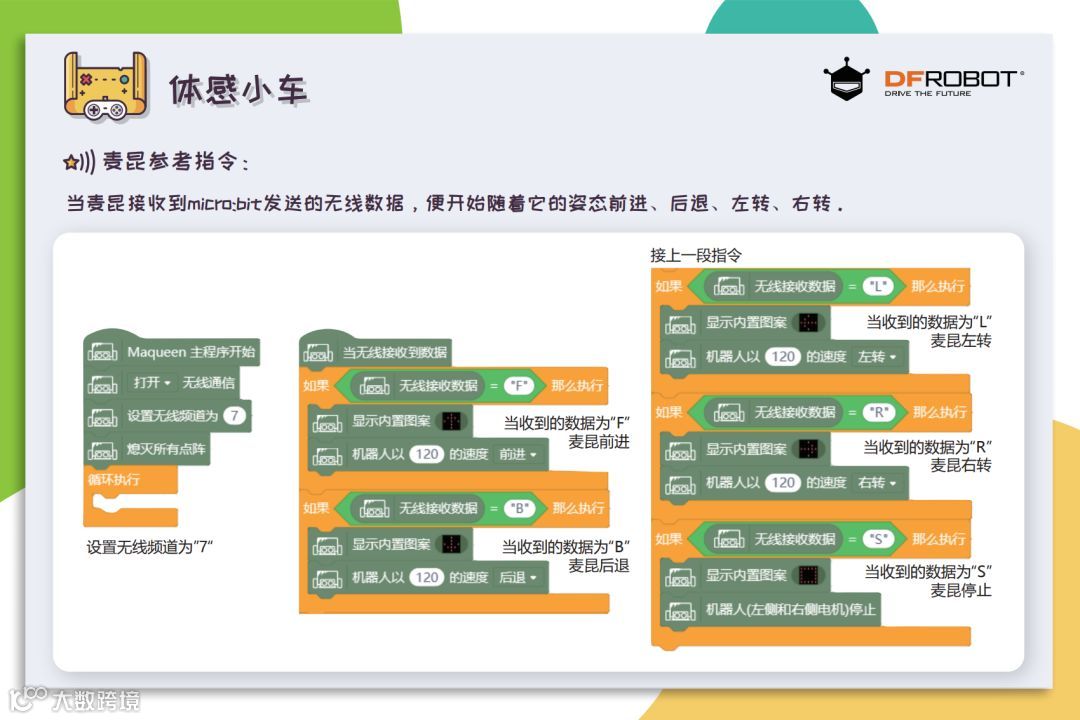The width and height of the screenshot is (1080, 720).
Task: Click the wireless channel value 7
Action: (x=234, y=415)
